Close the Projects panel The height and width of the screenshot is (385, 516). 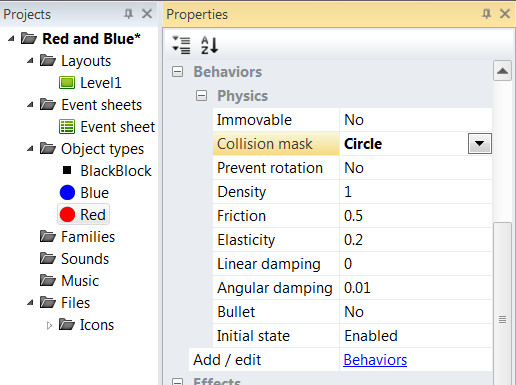pyautogui.click(x=147, y=14)
